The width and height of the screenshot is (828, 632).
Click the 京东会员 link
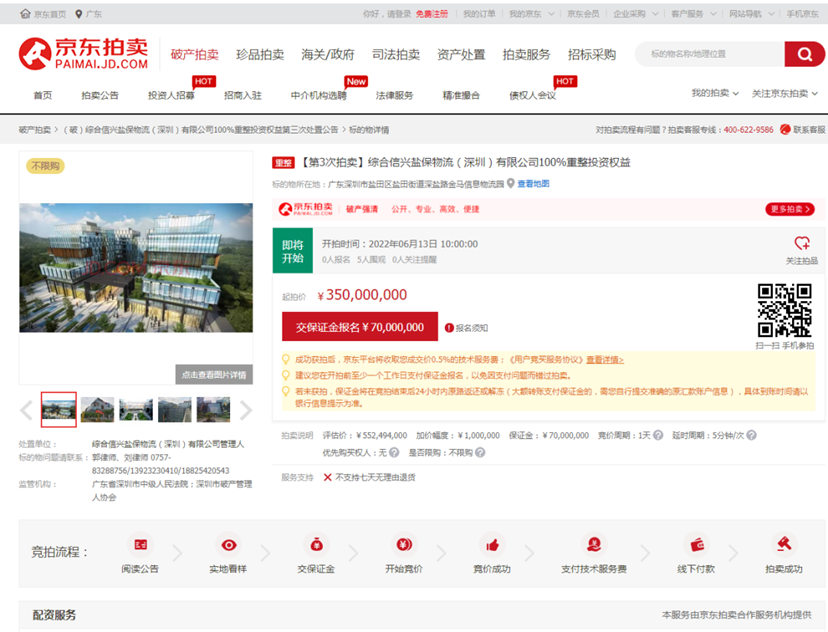pos(584,14)
